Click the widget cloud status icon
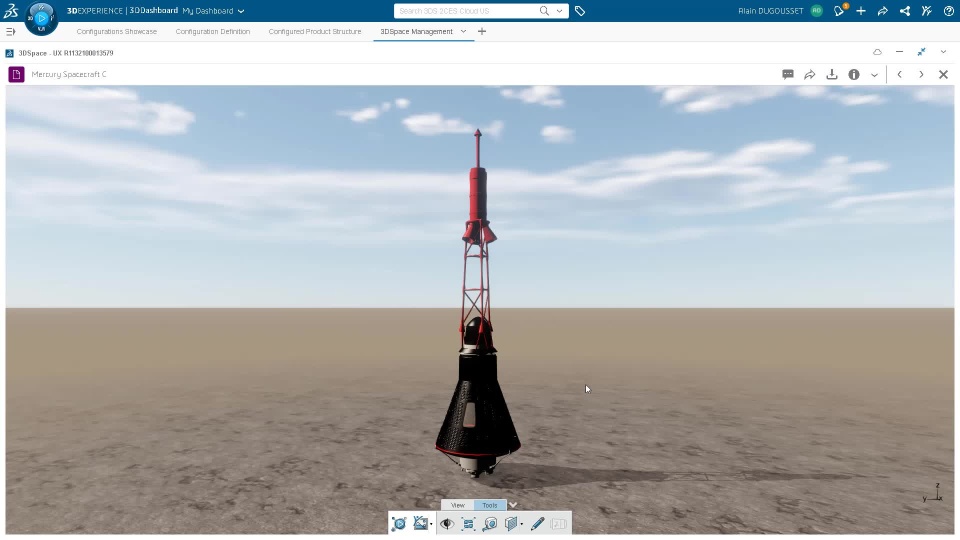The image size is (960, 540). click(877, 52)
